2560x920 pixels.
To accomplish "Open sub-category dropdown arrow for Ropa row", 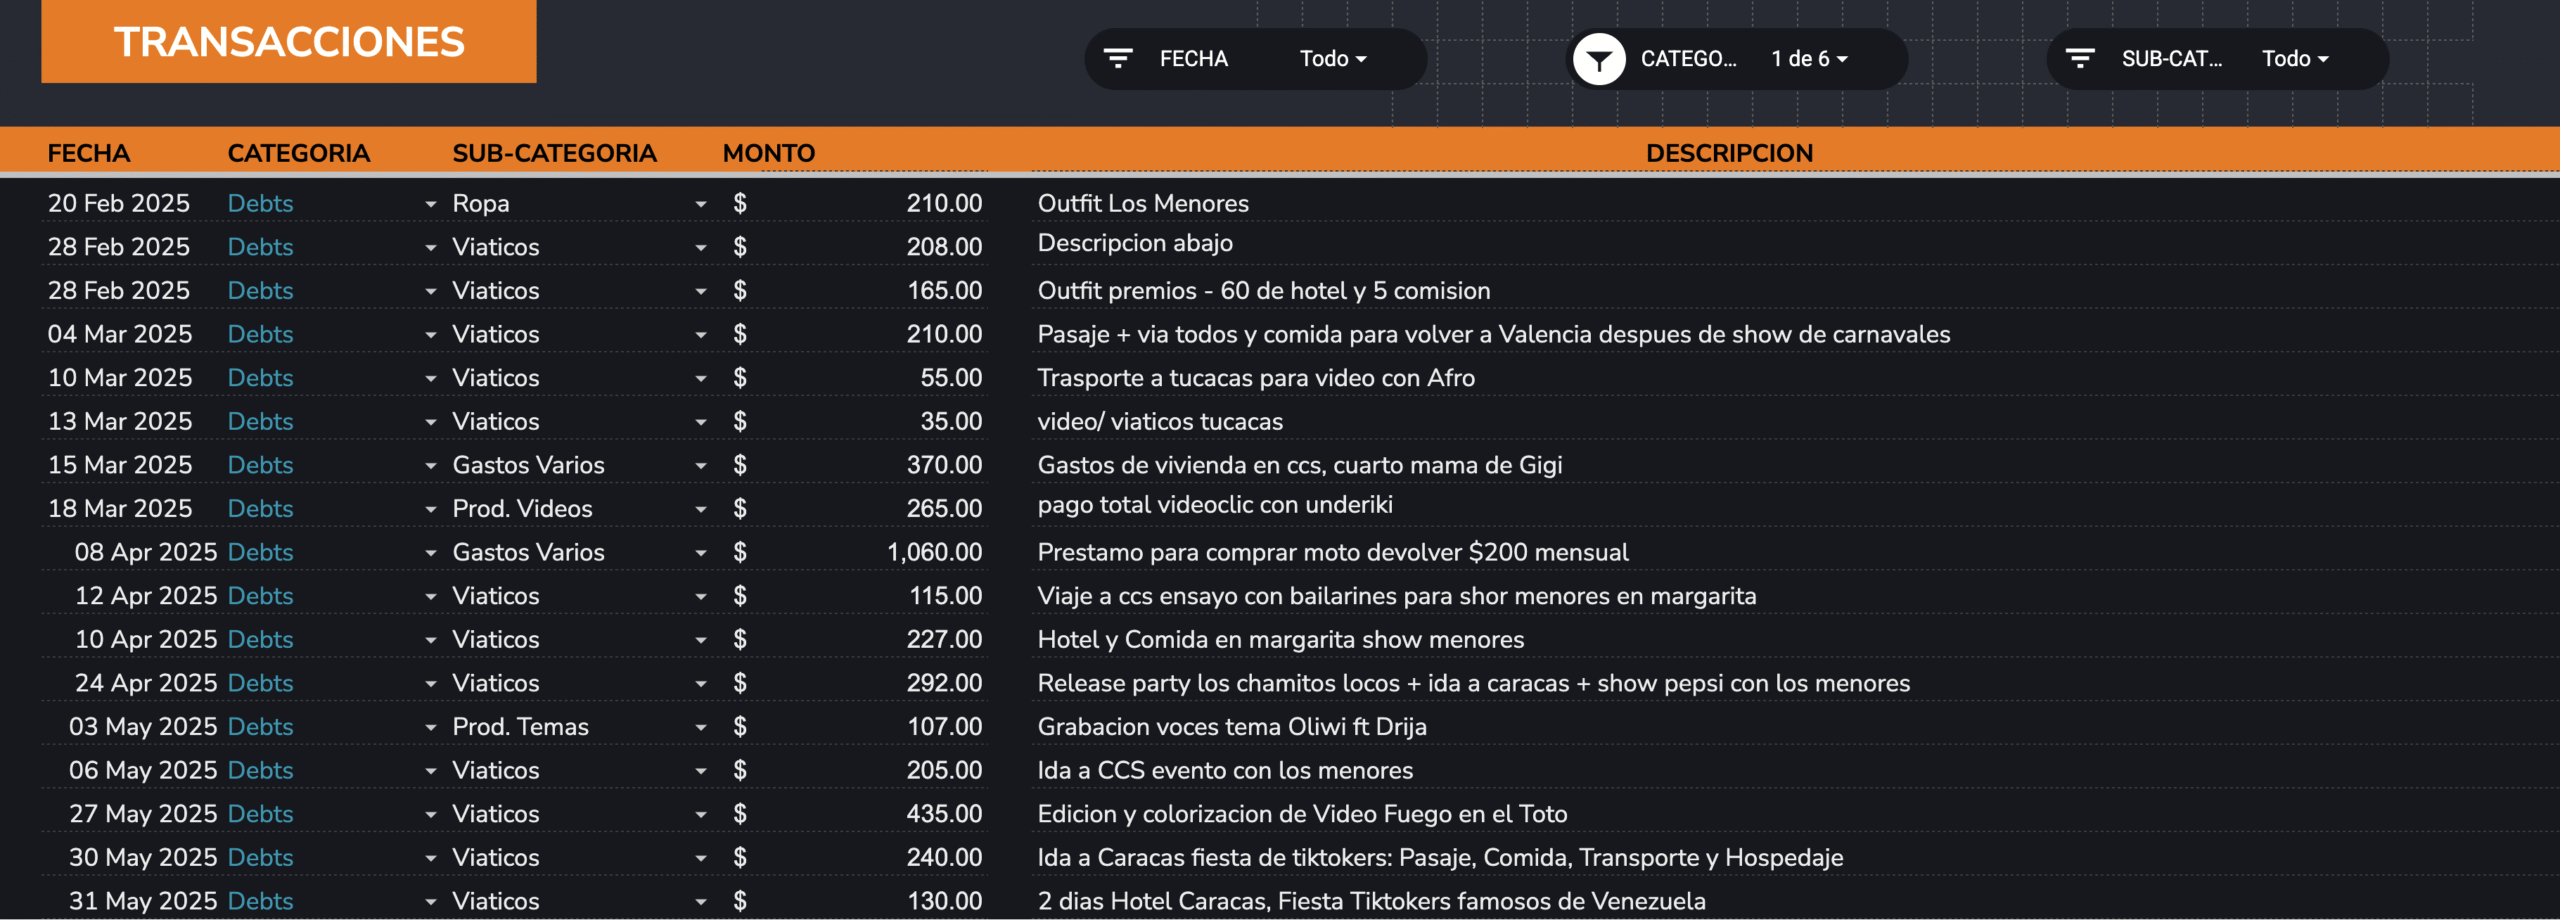I will 701,204.
